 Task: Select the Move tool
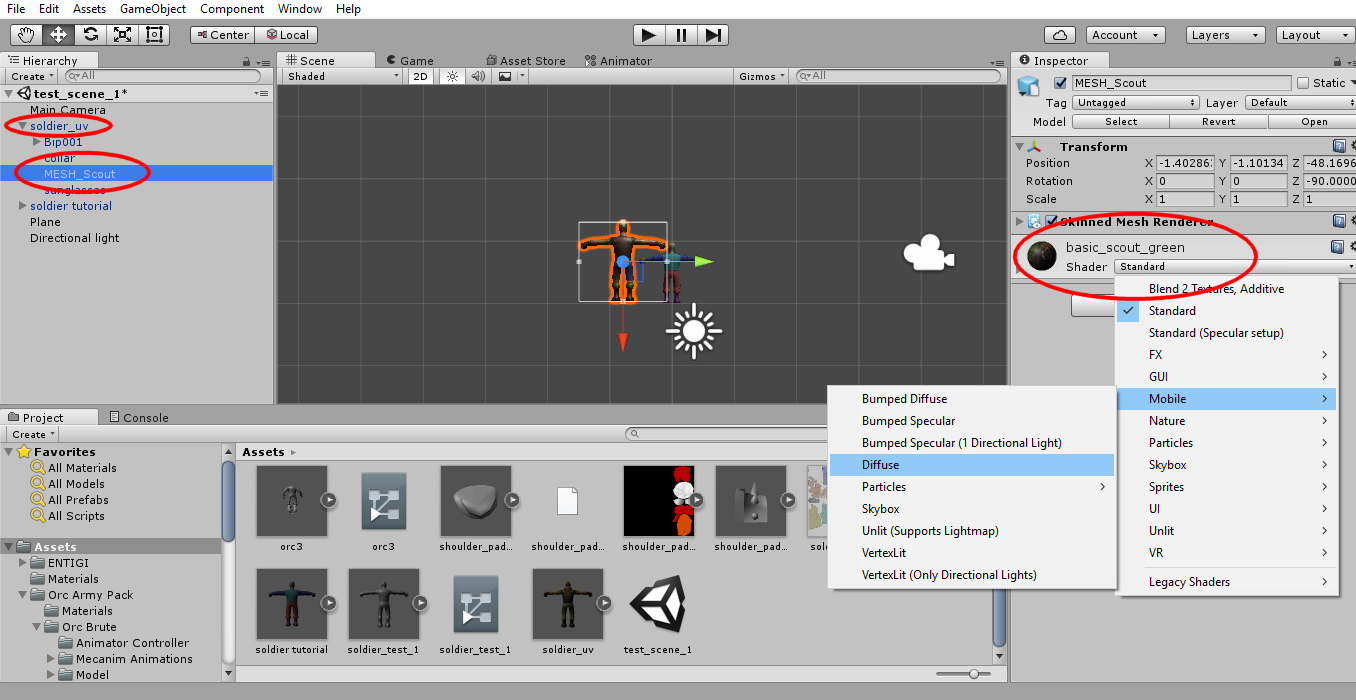click(57, 34)
